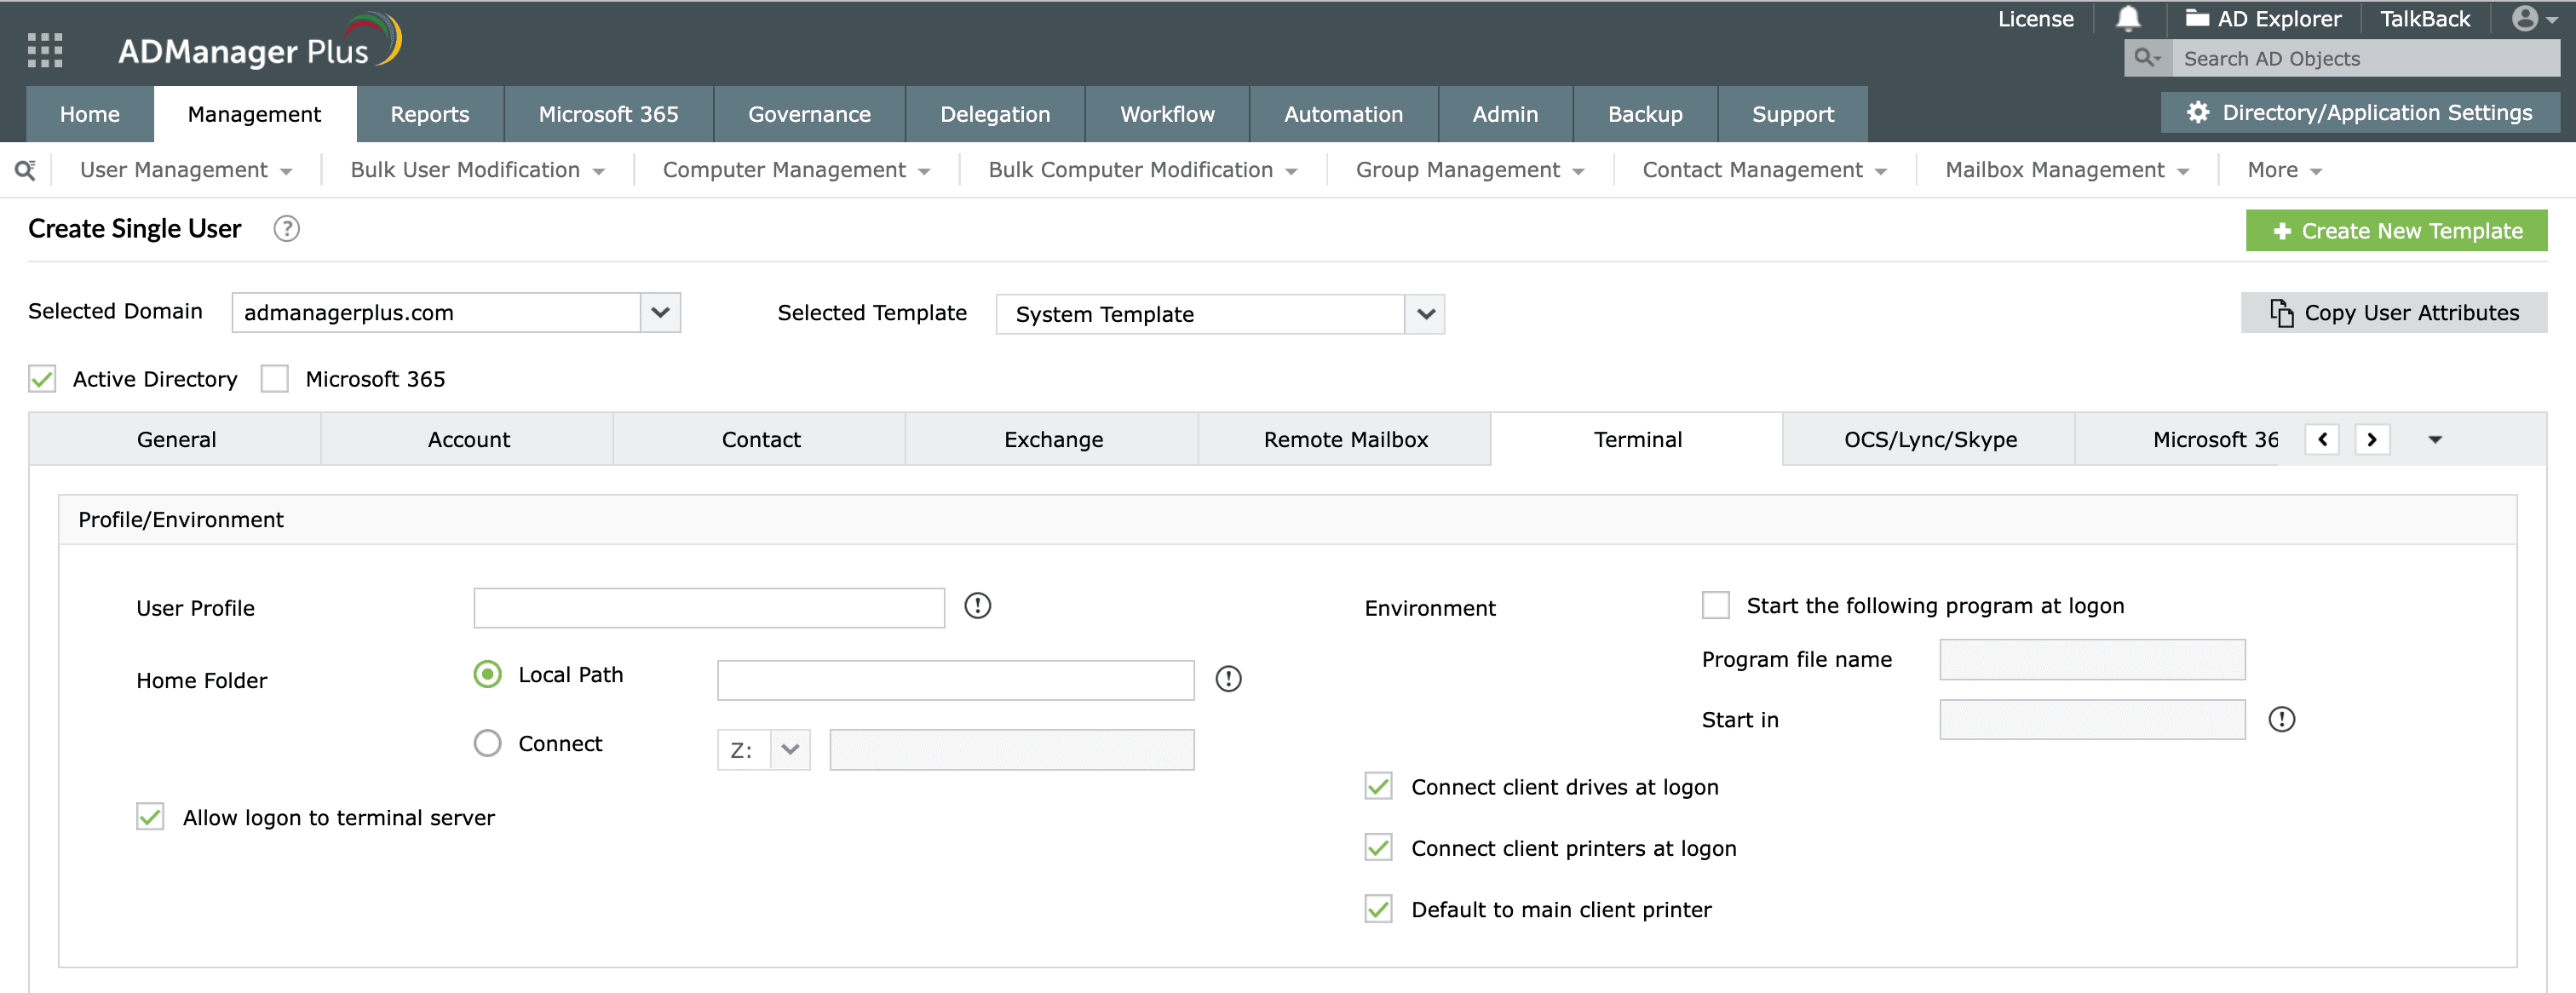Viewport: 2576px width, 993px height.
Task: Click Create New Template button
Action: [2396, 231]
